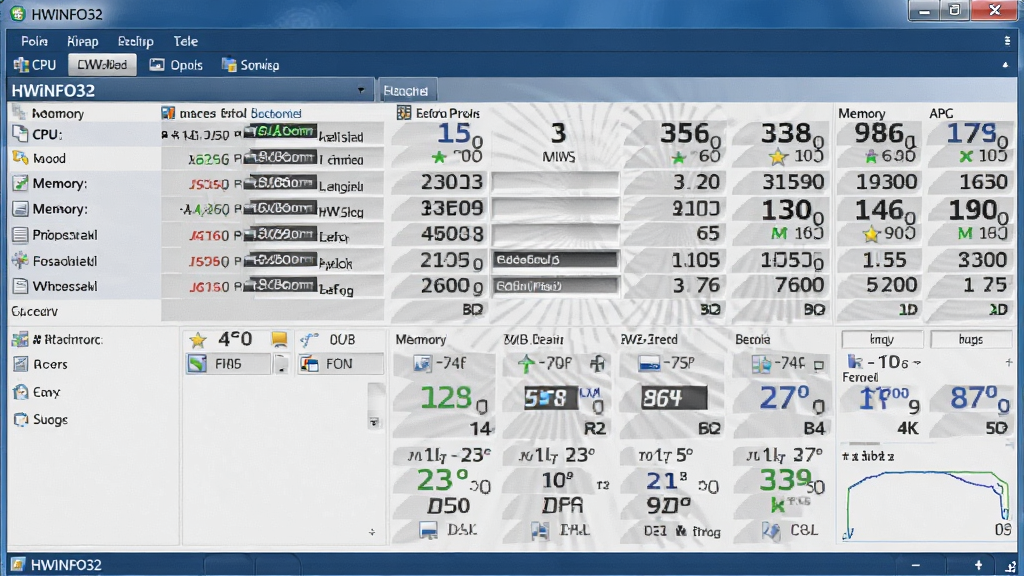Screen dimensions: 1024x576
Task: Click the stepper next to FI85
Action: tap(281, 364)
